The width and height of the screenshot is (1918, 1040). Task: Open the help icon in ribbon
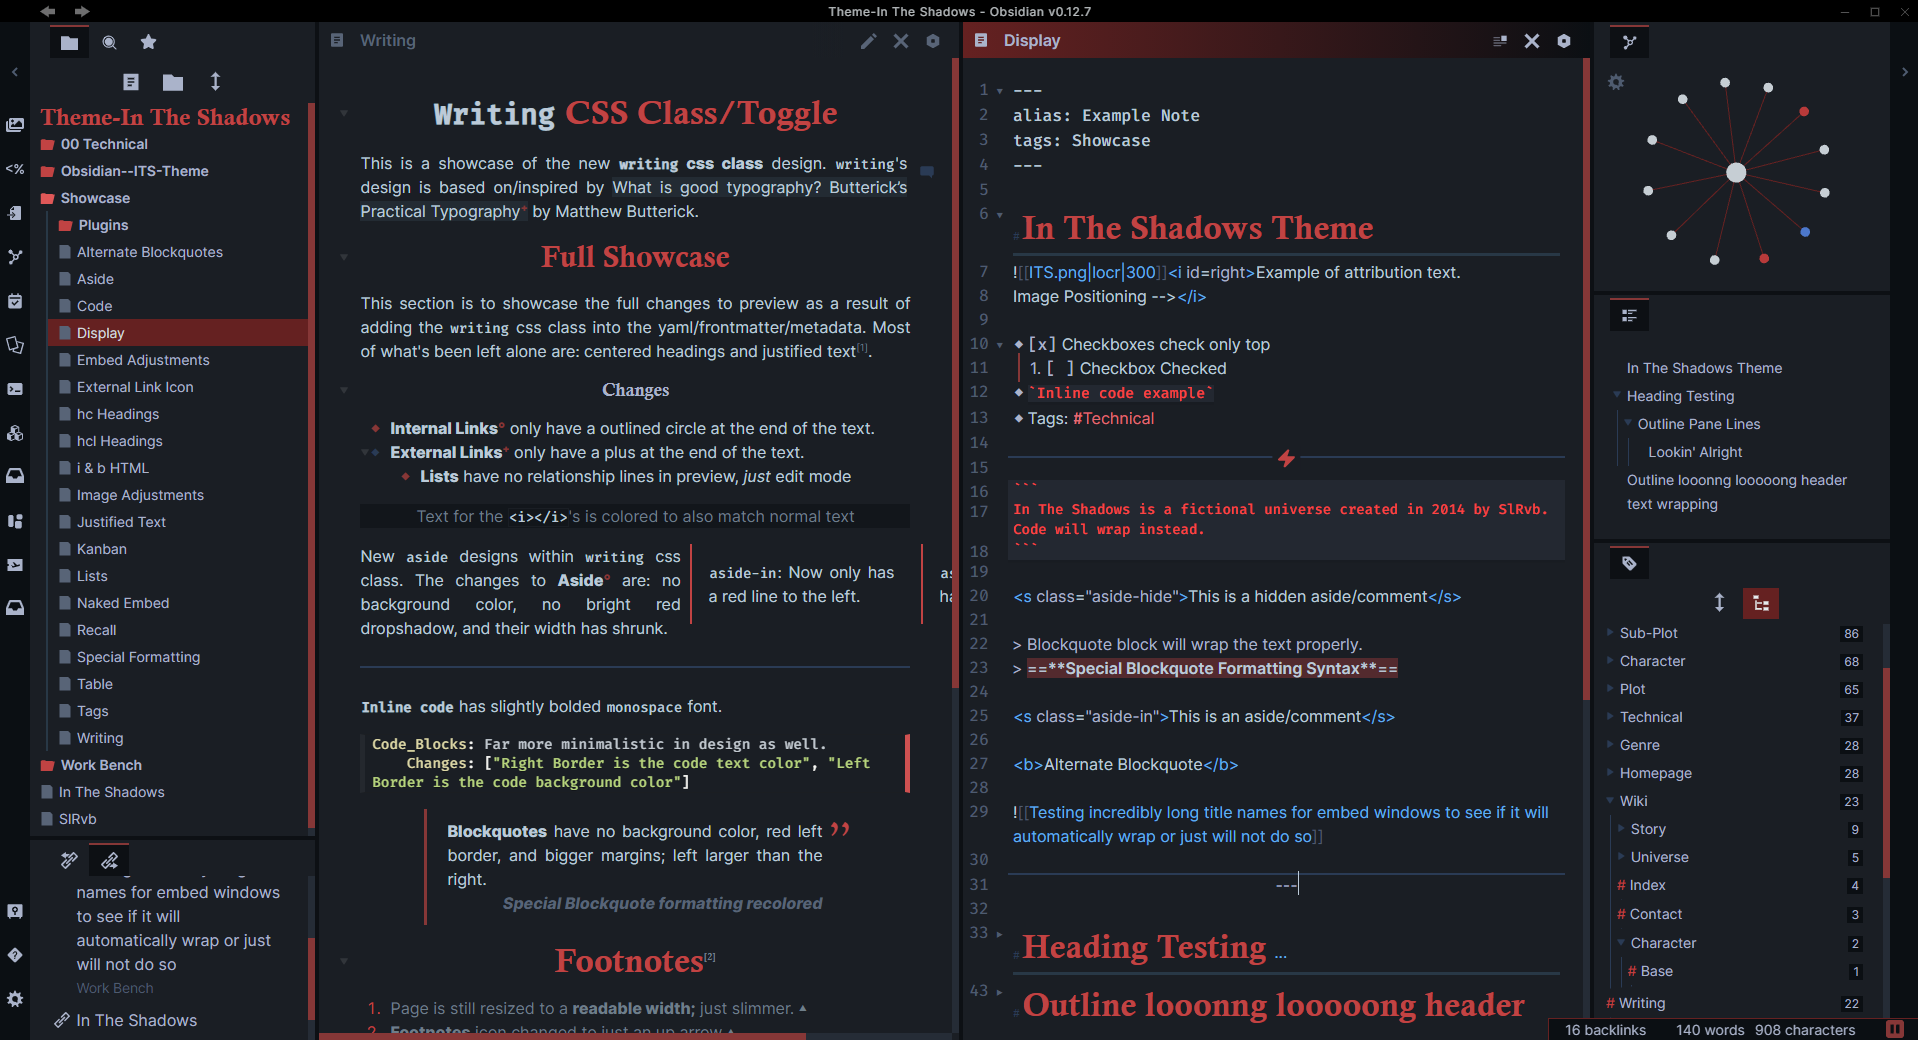(x=15, y=955)
